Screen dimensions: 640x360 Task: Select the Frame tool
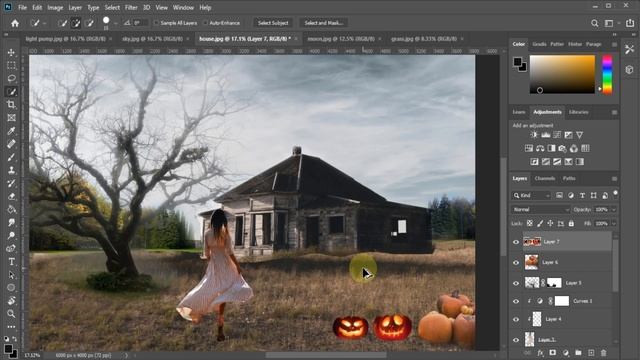point(11,118)
